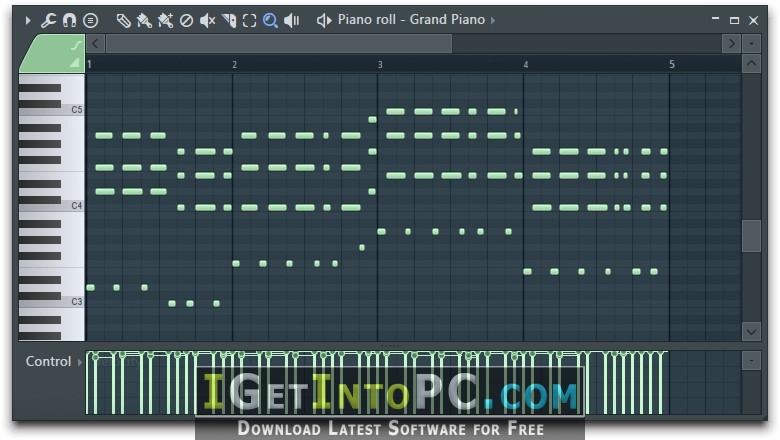Select the Slice tool
Viewport: 780px width, 440px height.
pyautogui.click(x=229, y=20)
